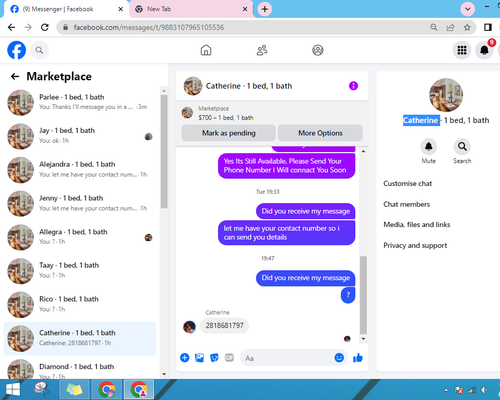Open the Facebook search icon
The image size is (500, 400).
[x=39, y=50]
